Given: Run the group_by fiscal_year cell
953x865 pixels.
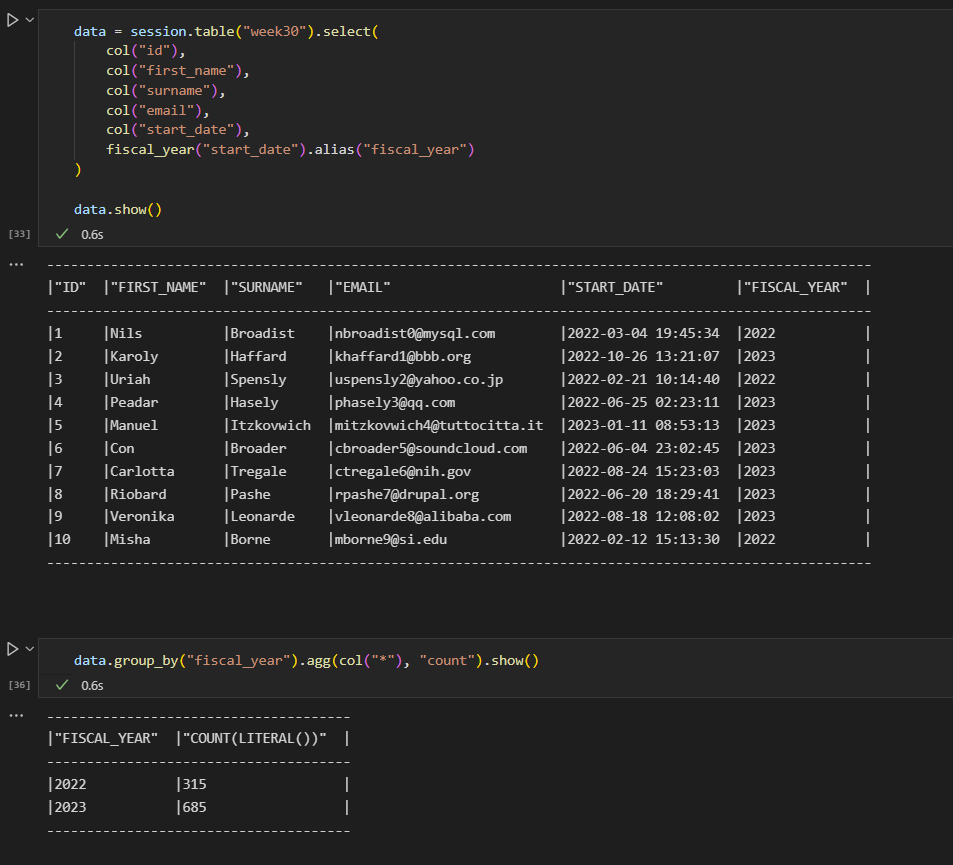Looking at the screenshot, I should [x=13, y=649].
